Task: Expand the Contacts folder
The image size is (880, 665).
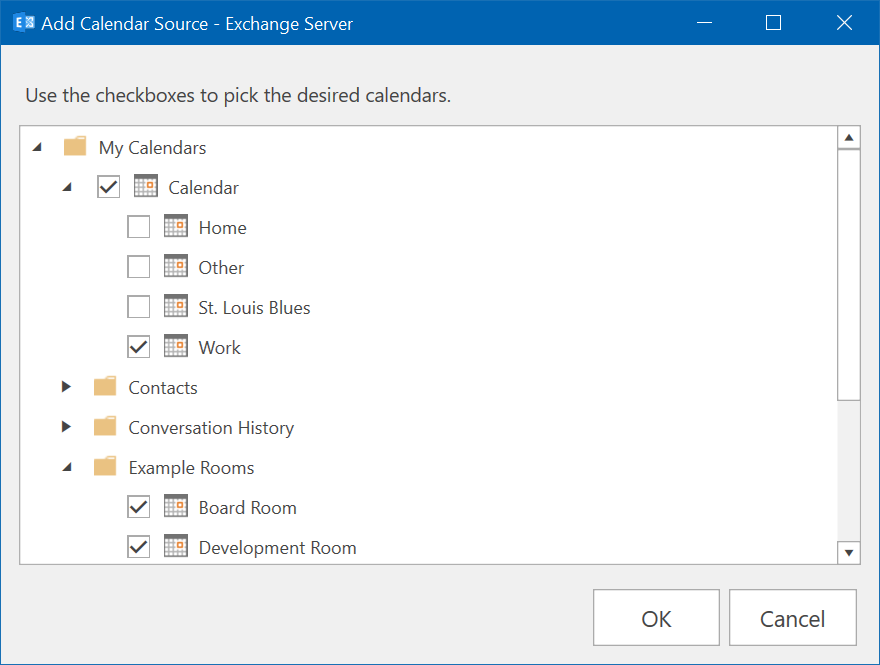Action: coord(66,387)
